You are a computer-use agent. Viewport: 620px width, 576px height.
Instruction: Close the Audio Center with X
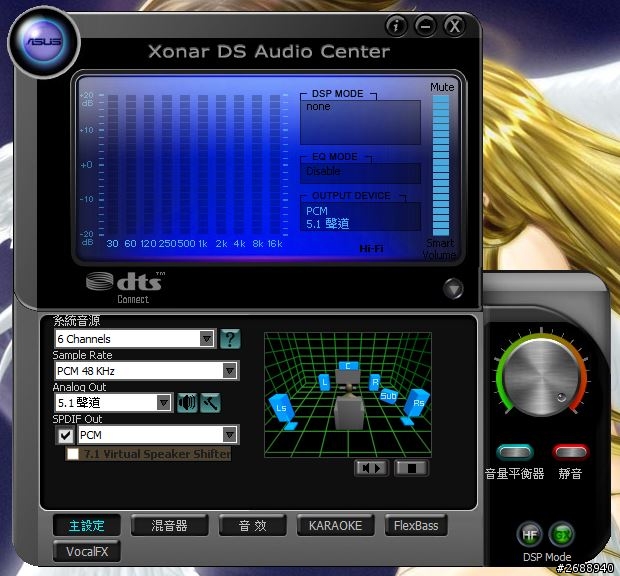click(x=454, y=26)
